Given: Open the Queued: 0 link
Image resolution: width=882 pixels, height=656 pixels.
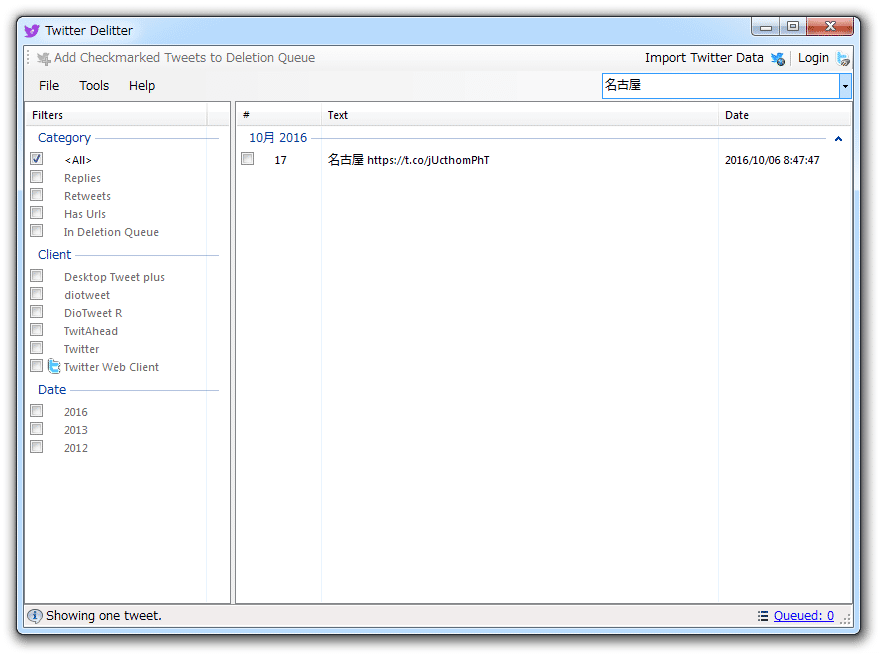Looking at the screenshot, I should 803,616.
